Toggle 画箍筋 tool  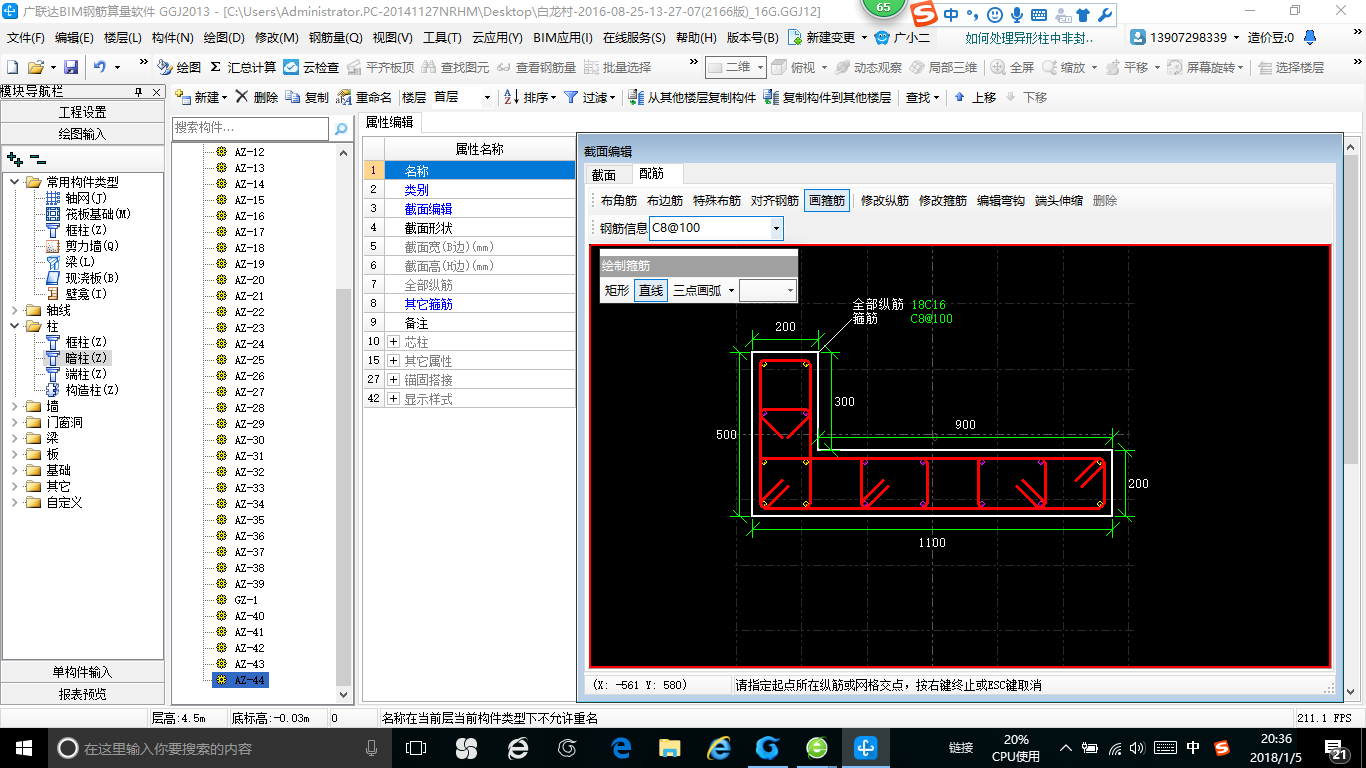pos(827,201)
